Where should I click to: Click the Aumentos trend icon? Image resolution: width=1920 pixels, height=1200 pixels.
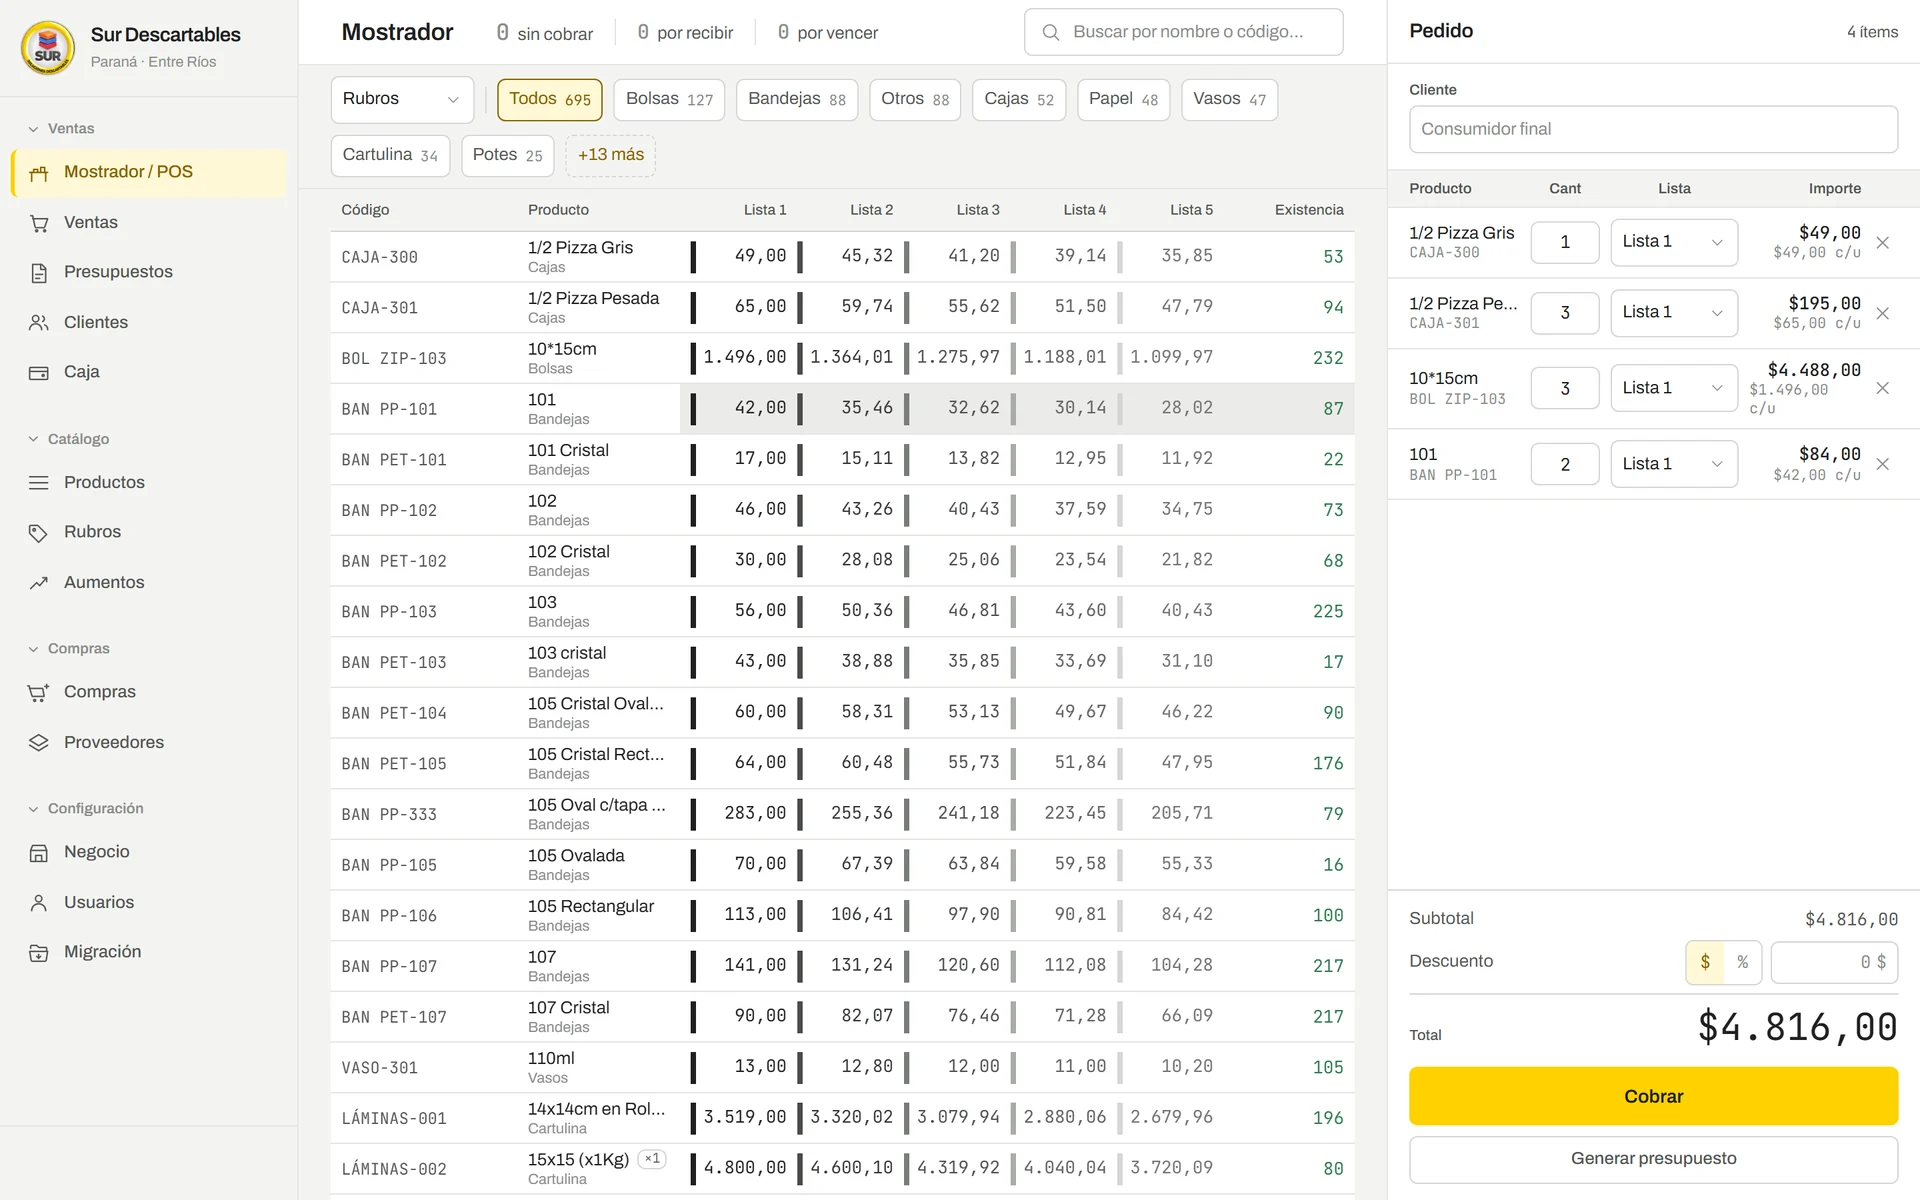(x=39, y=583)
